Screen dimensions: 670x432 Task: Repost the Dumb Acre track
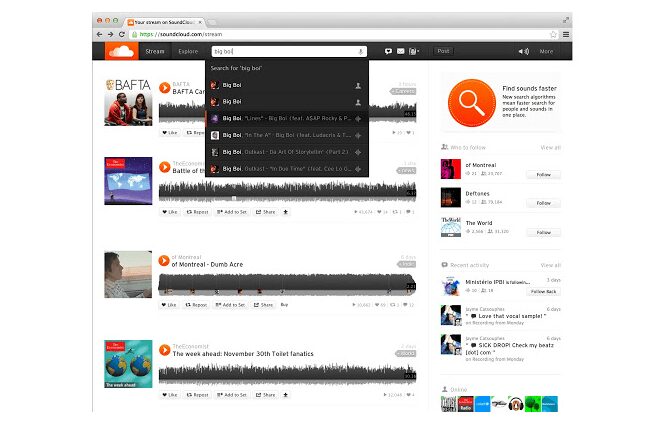pos(196,305)
